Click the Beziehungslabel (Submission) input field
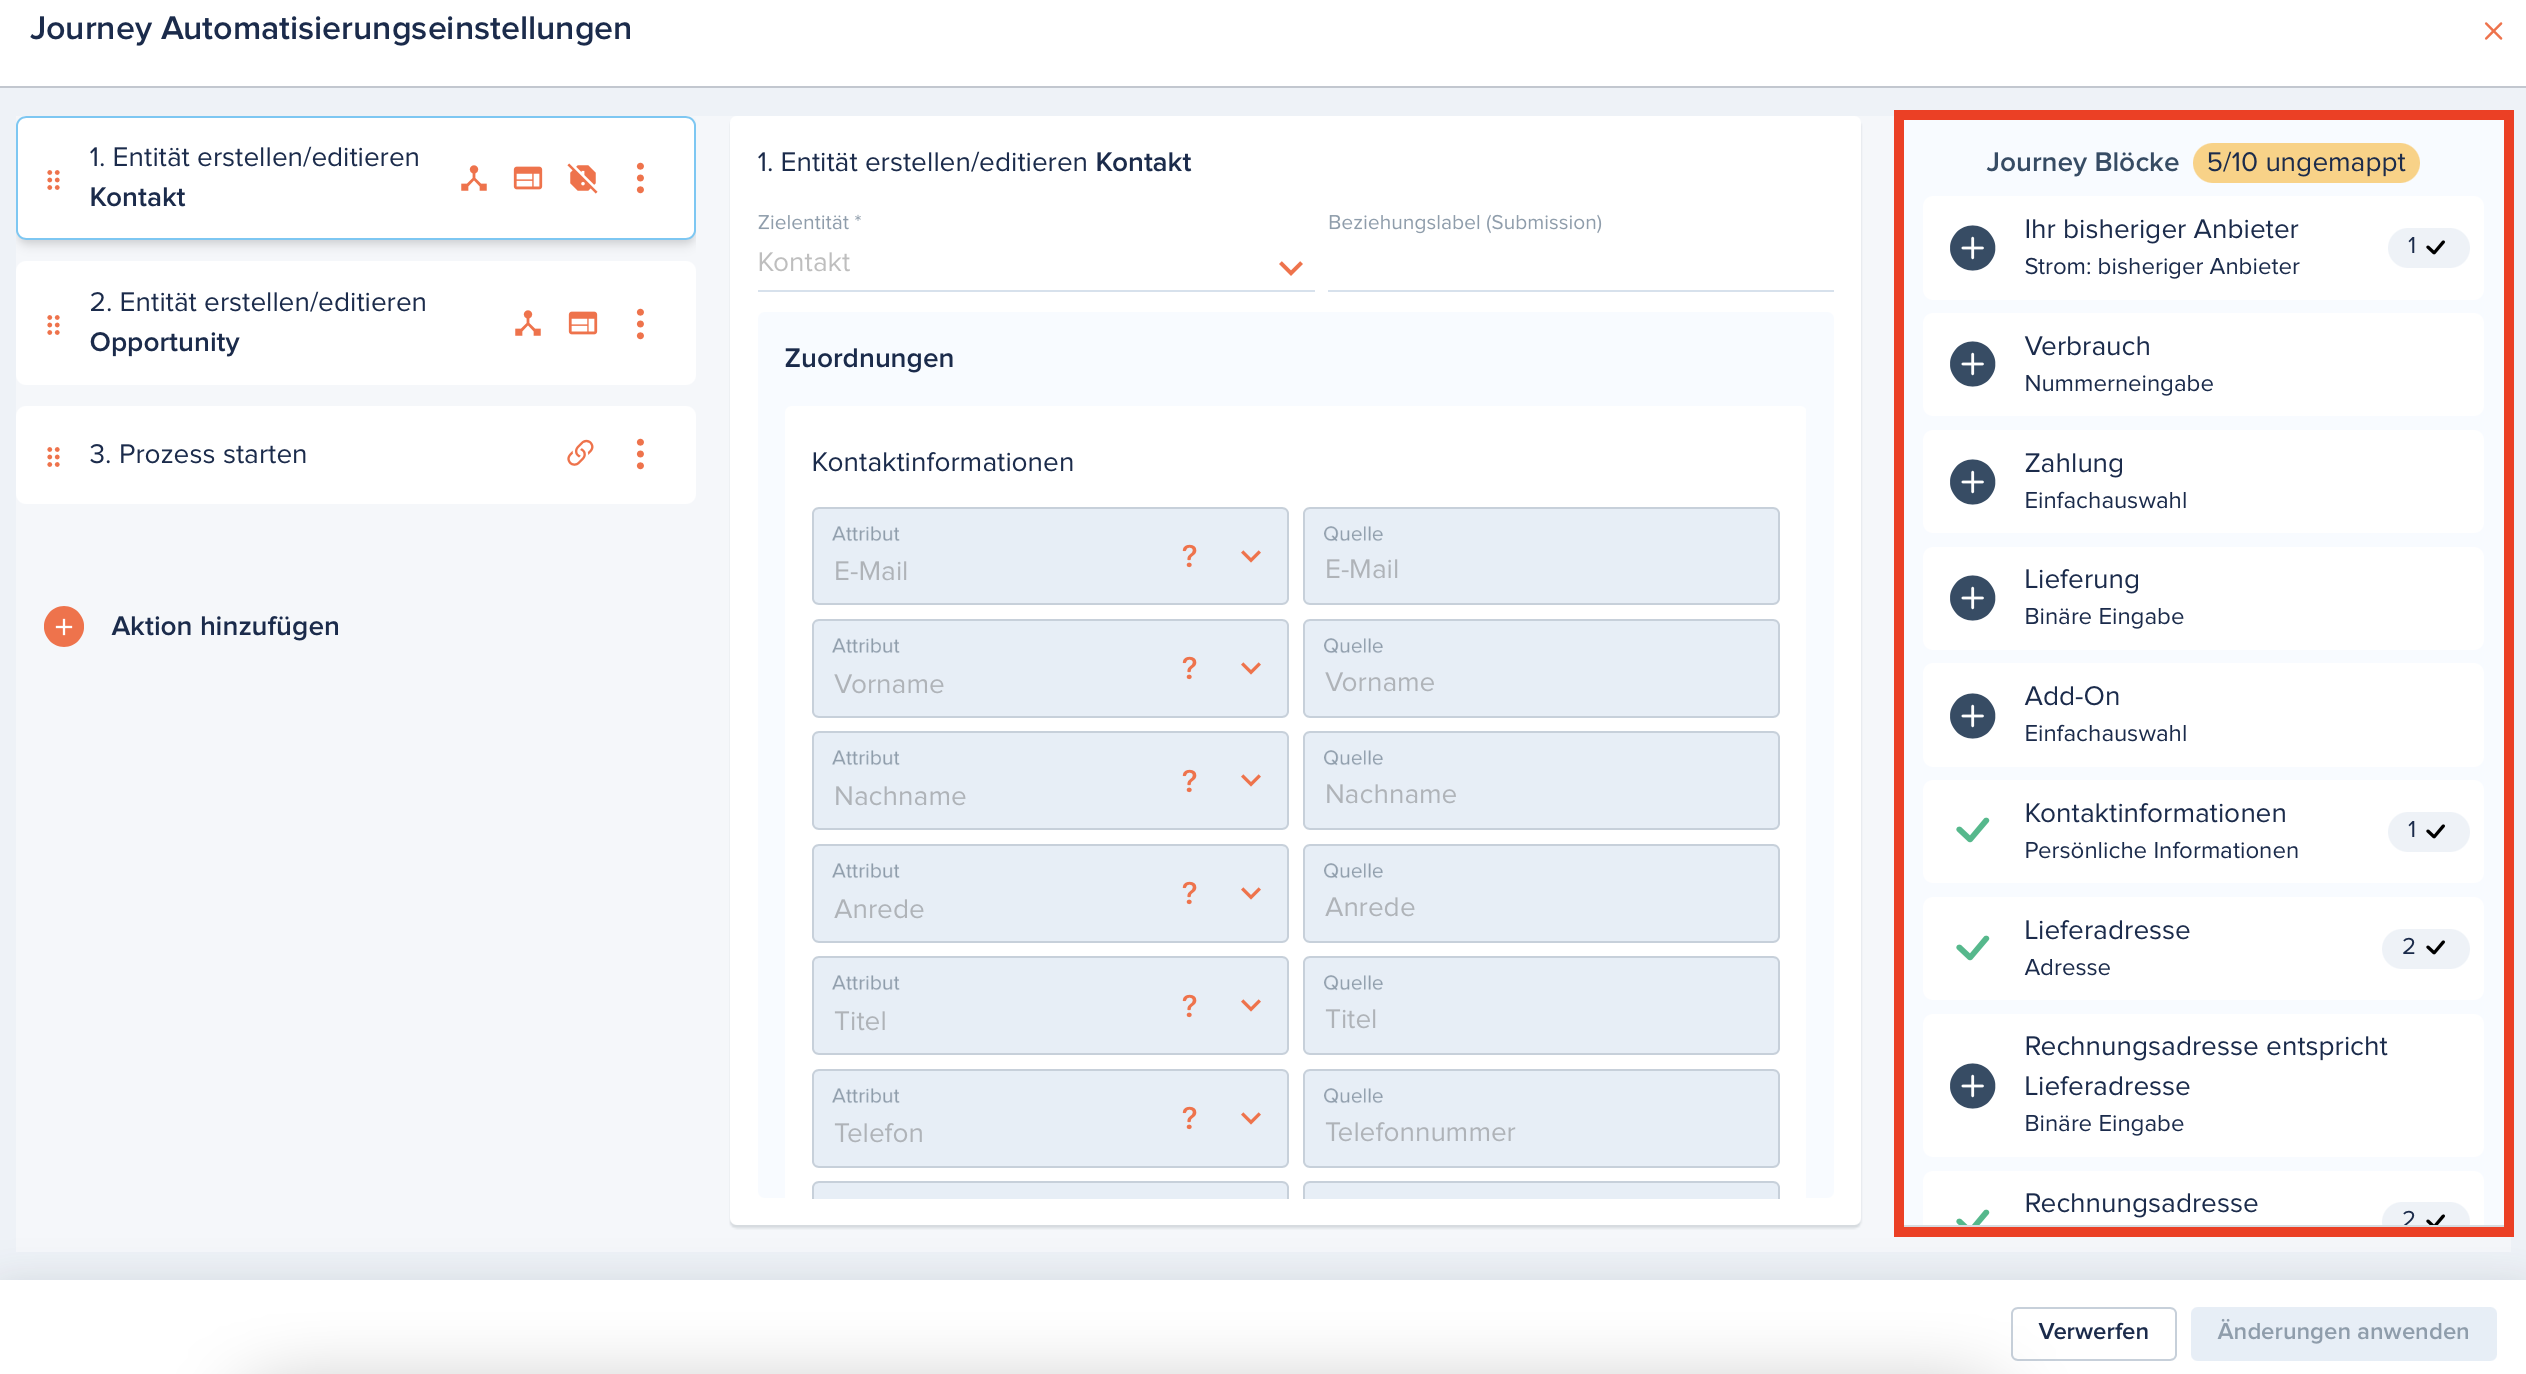Screen dimensions: 2526x1374 pyautogui.click(x=1579, y=263)
